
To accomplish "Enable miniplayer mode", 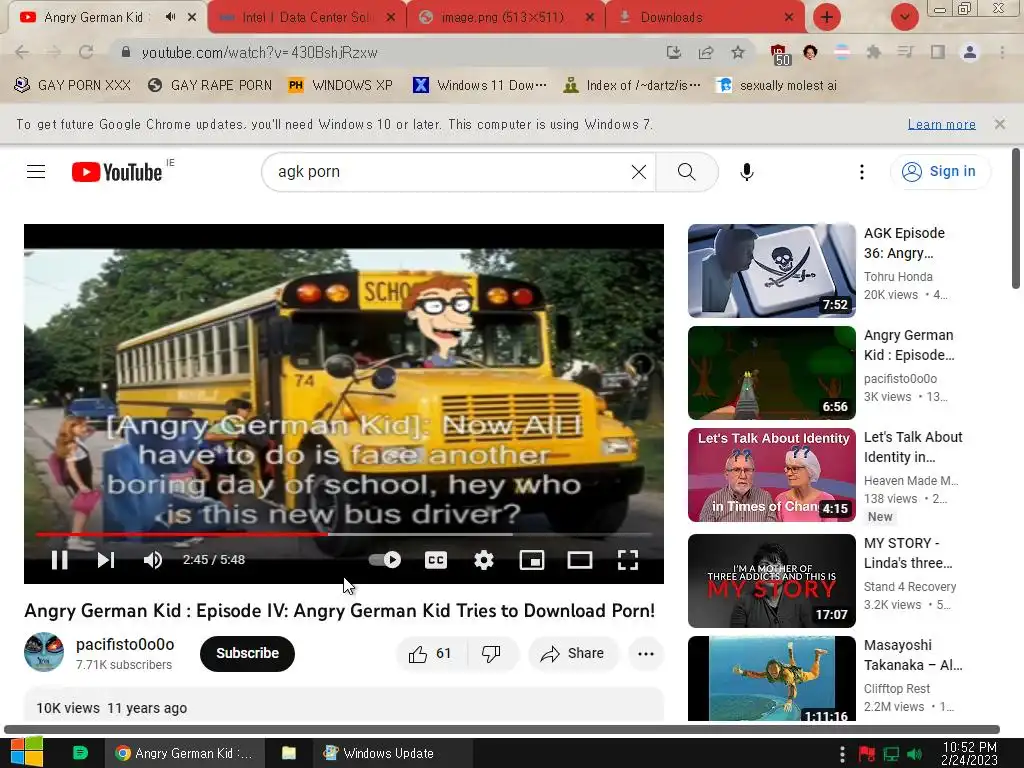I will [532, 560].
